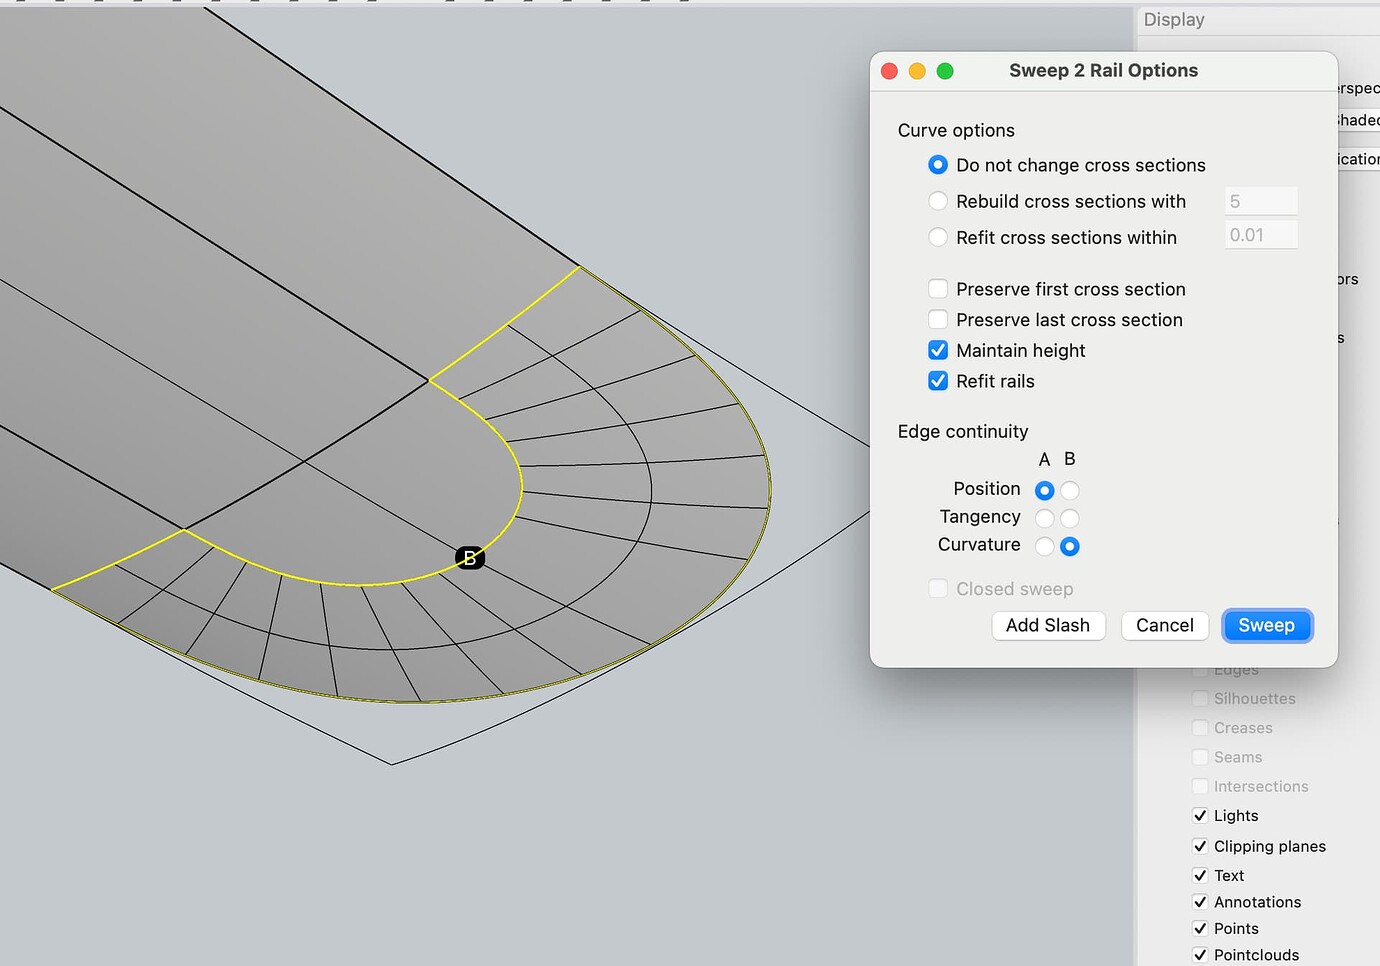Uncheck Lights in the Display panel
This screenshot has width=1380, height=966.
click(x=1199, y=815)
